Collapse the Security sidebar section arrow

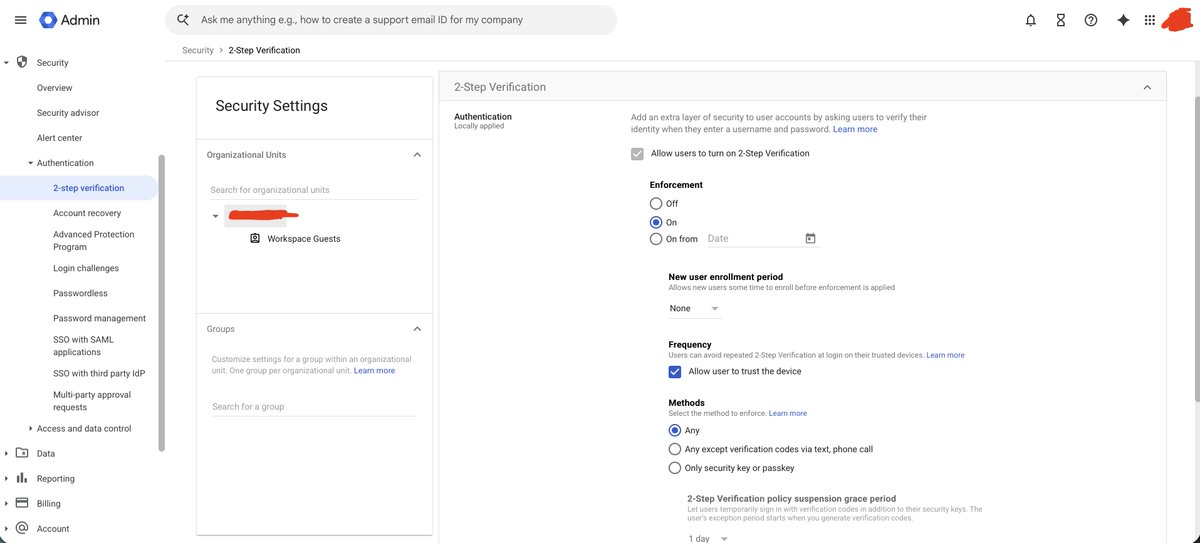coord(7,63)
